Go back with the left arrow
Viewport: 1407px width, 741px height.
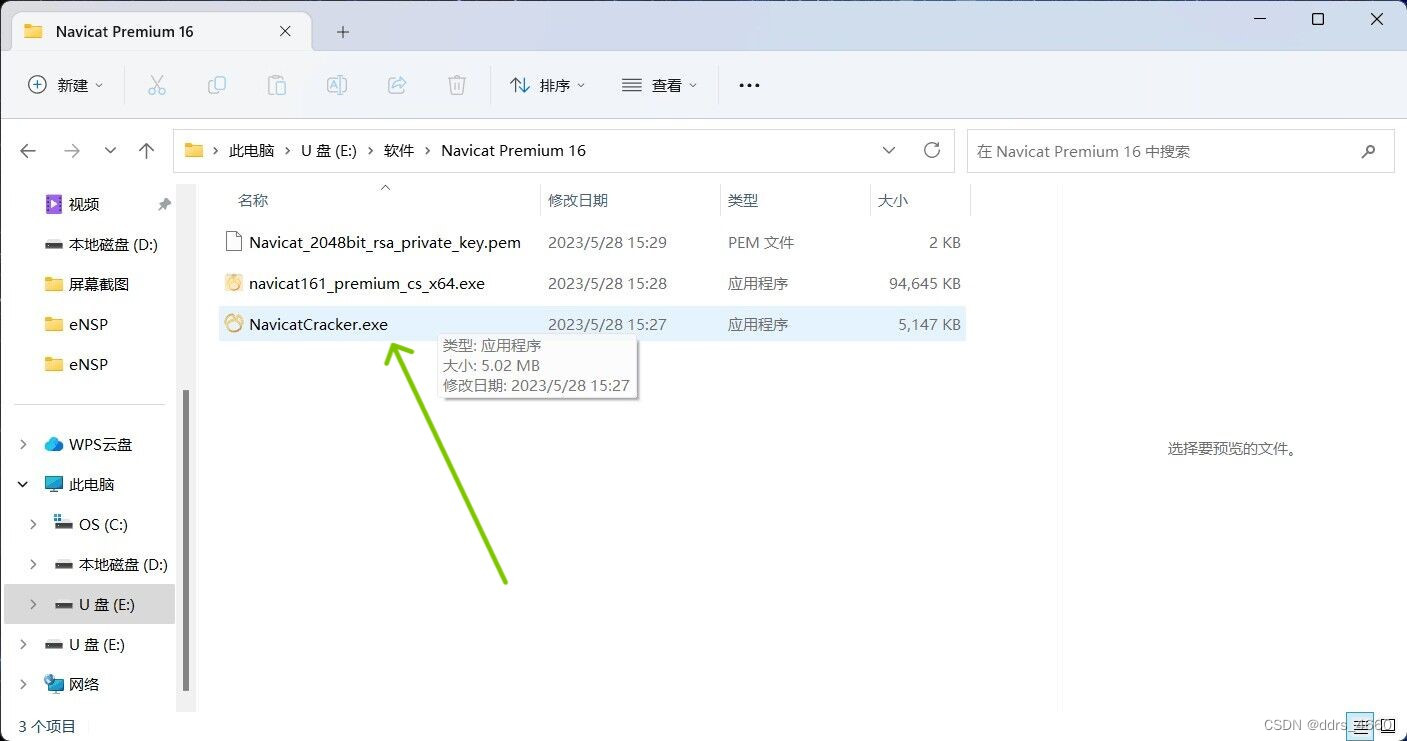28,151
